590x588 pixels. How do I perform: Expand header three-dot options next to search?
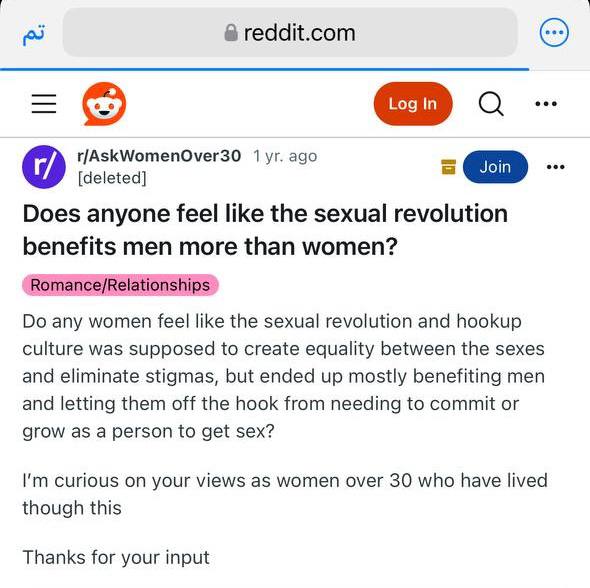tap(546, 103)
